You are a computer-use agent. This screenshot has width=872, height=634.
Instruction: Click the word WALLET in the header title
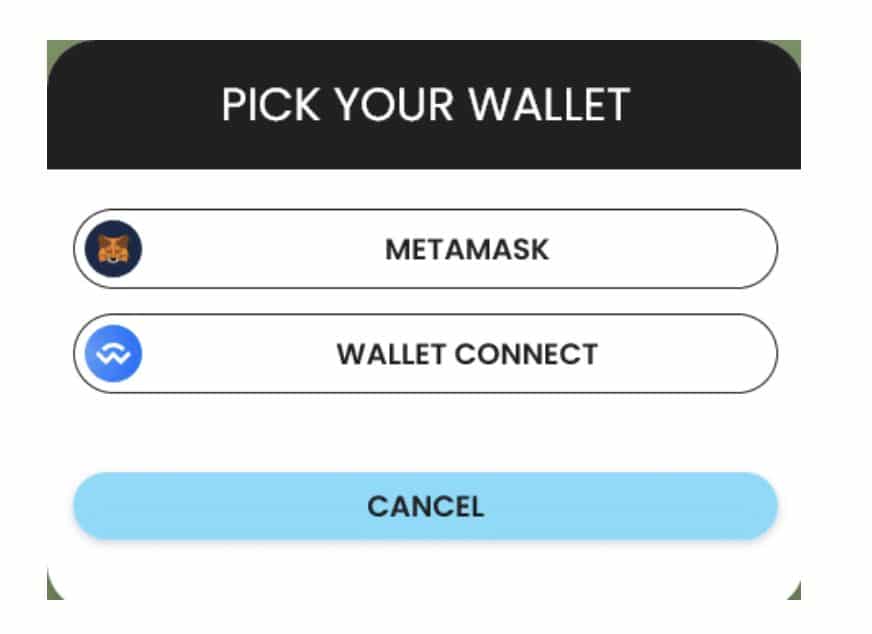pos(549,105)
